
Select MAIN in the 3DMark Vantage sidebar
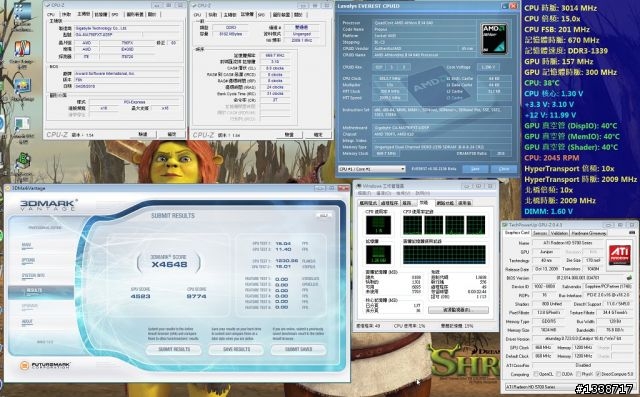pyautogui.click(x=27, y=245)
